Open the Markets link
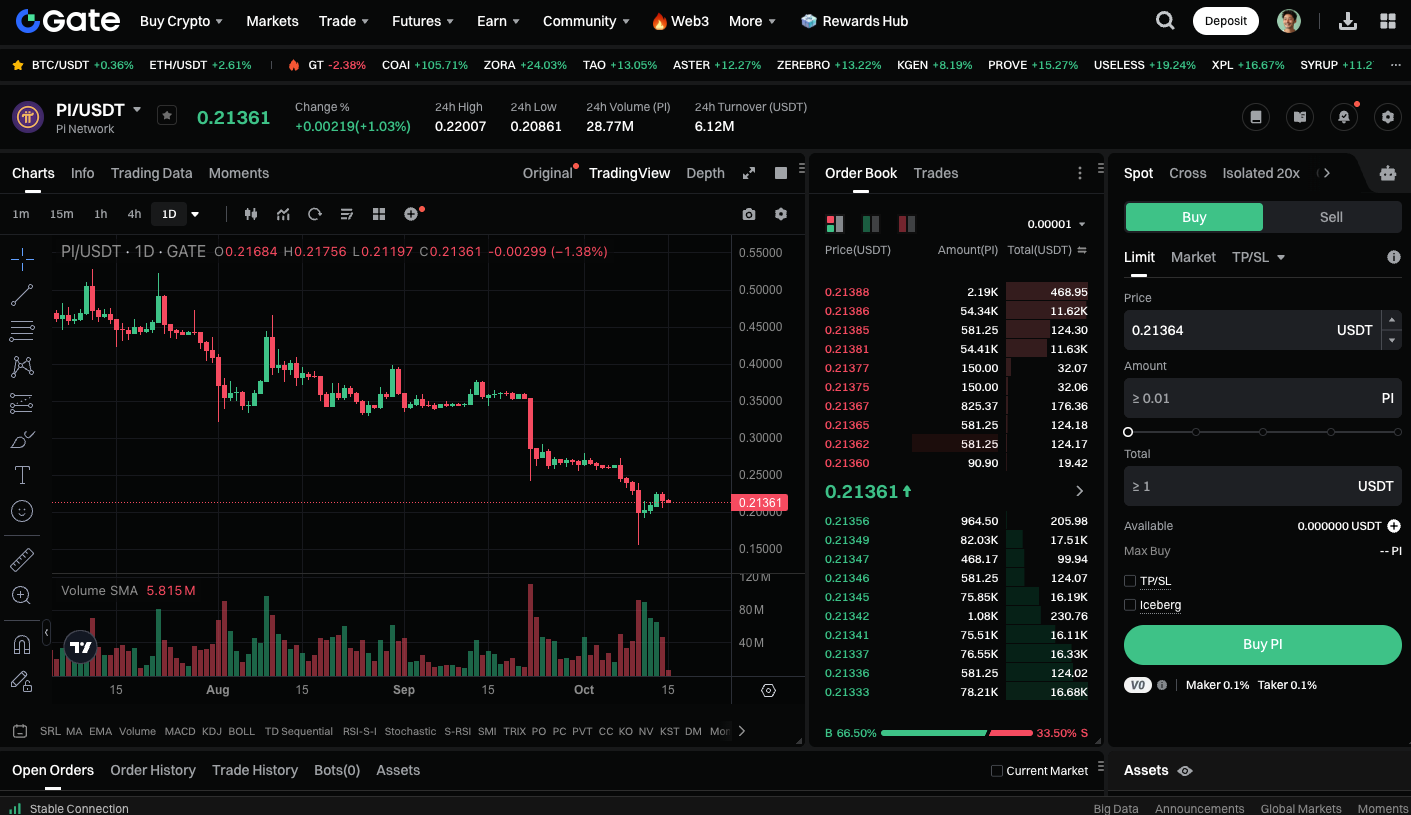 tap(272, 21)
